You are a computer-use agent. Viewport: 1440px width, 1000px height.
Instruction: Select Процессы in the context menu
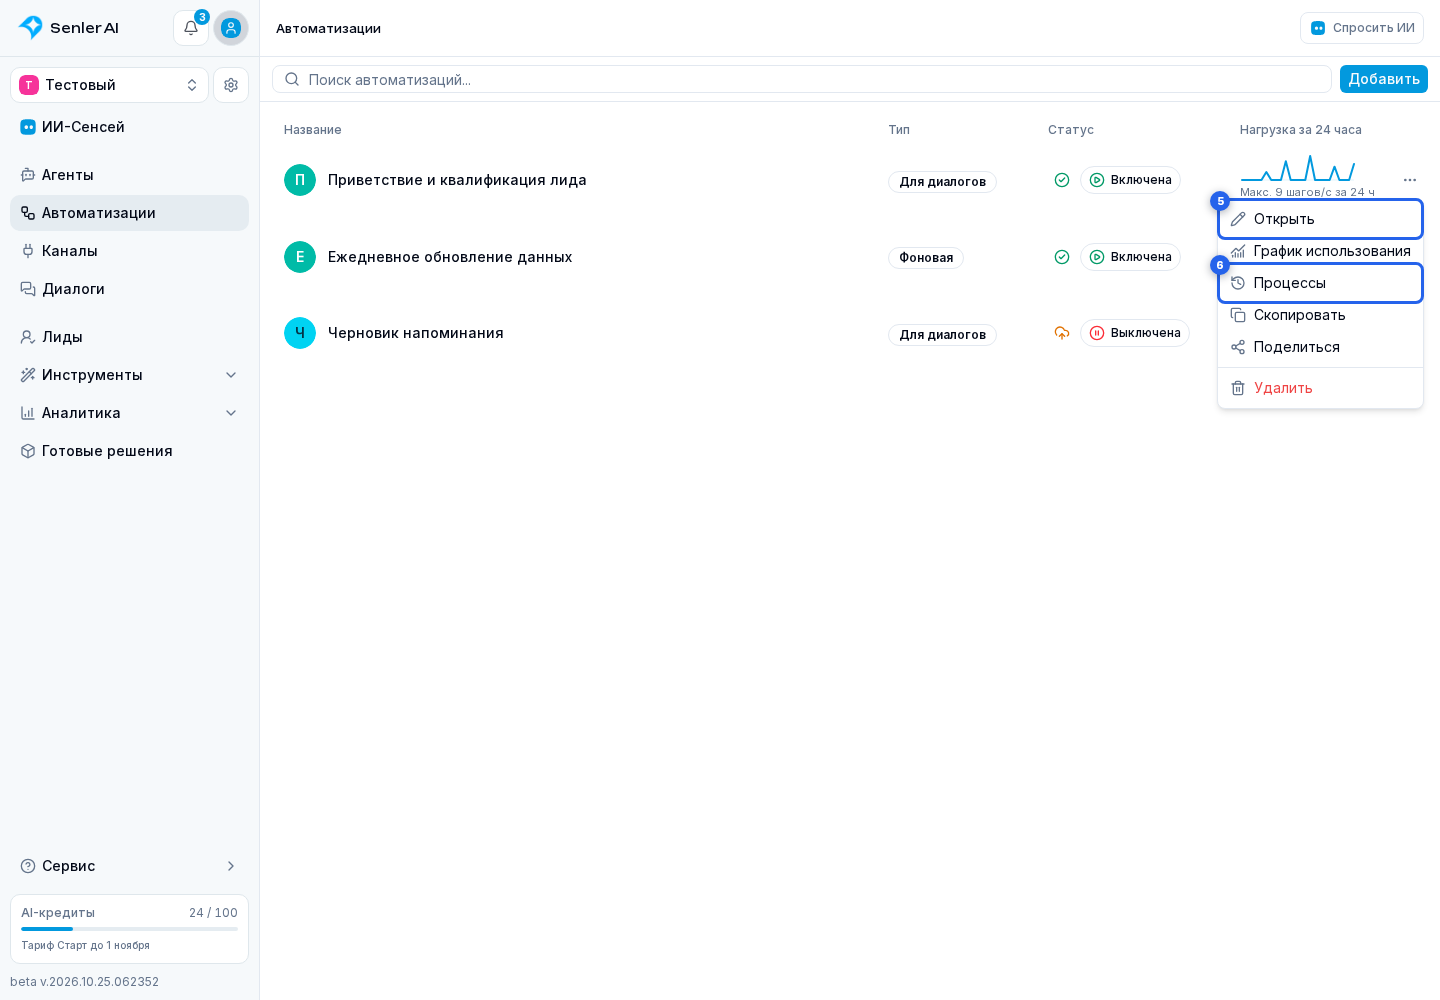tap(1320, 283)
